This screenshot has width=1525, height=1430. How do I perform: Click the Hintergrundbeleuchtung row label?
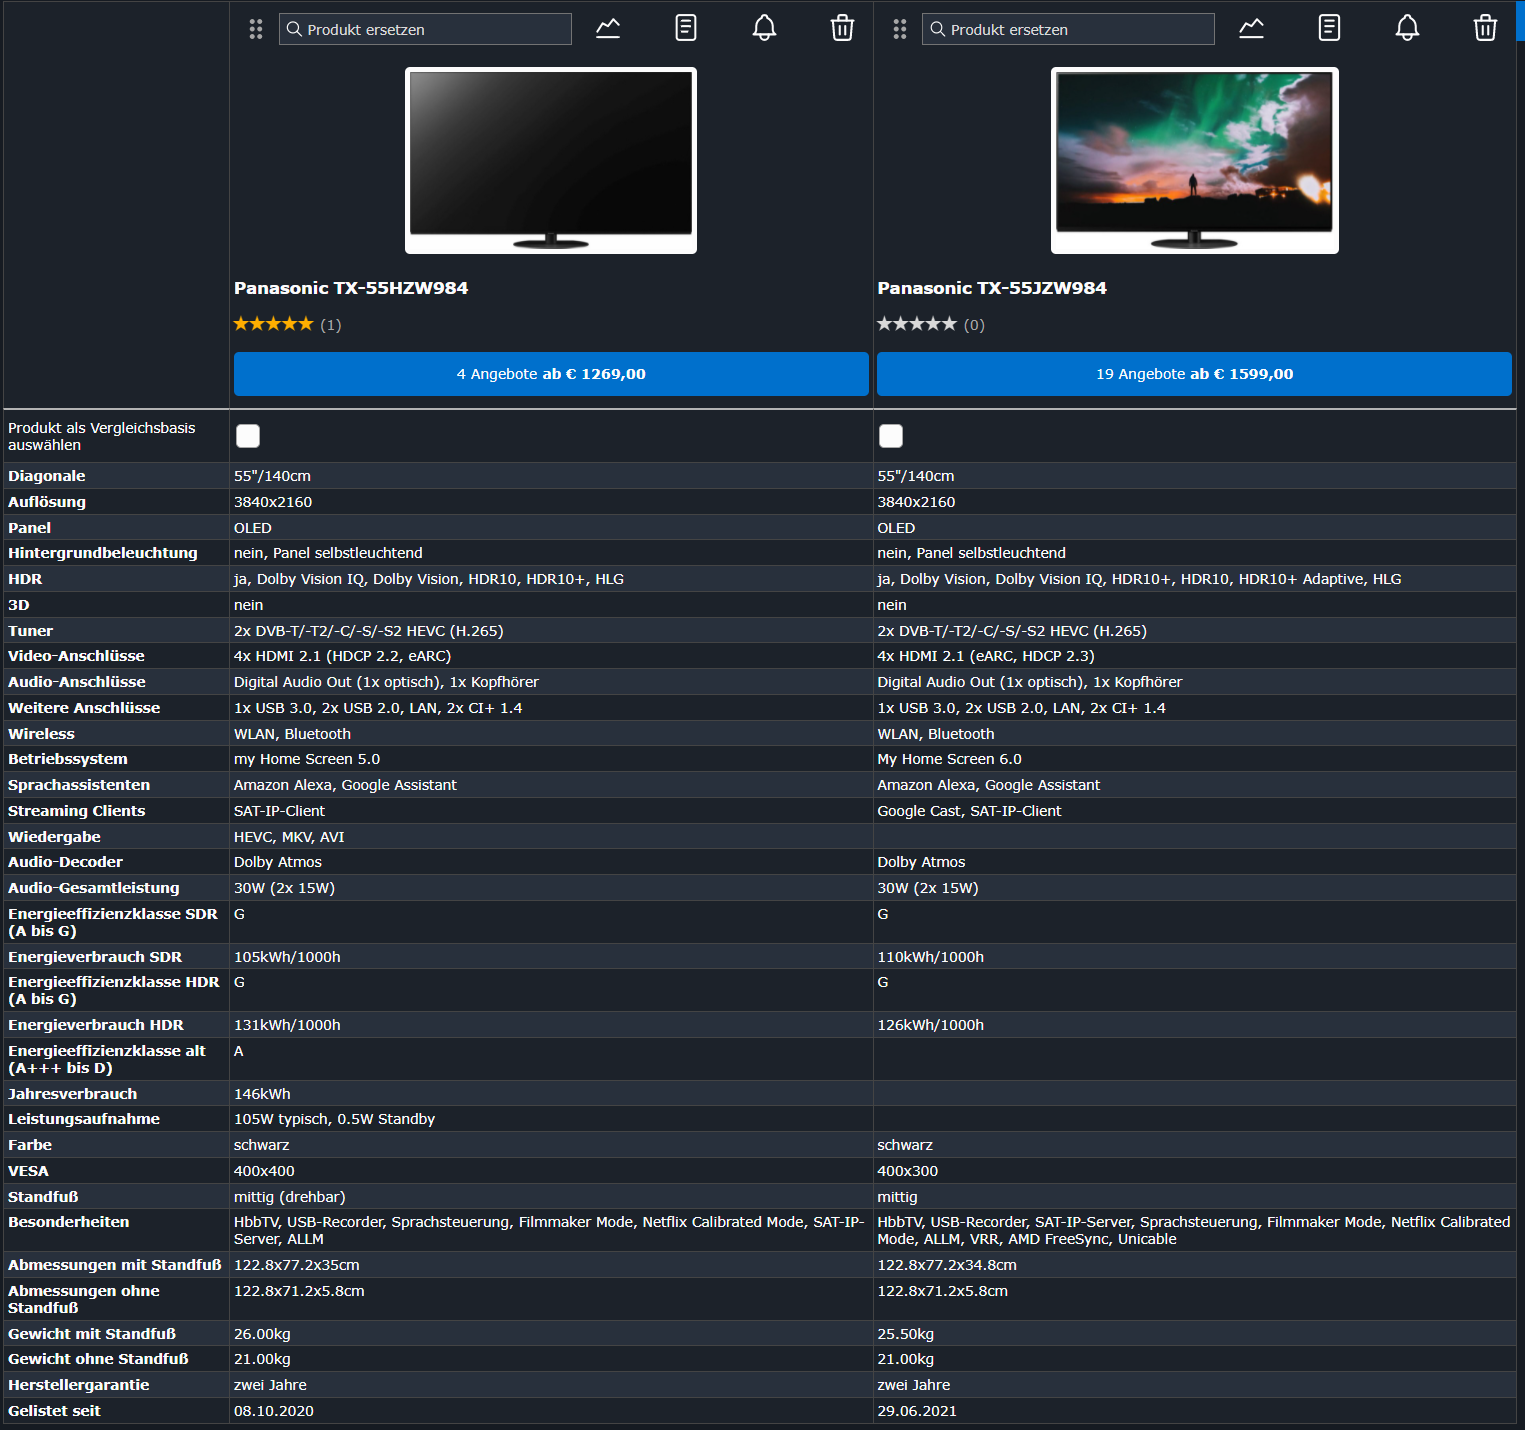pyautogui.click(x=103, y=553)
